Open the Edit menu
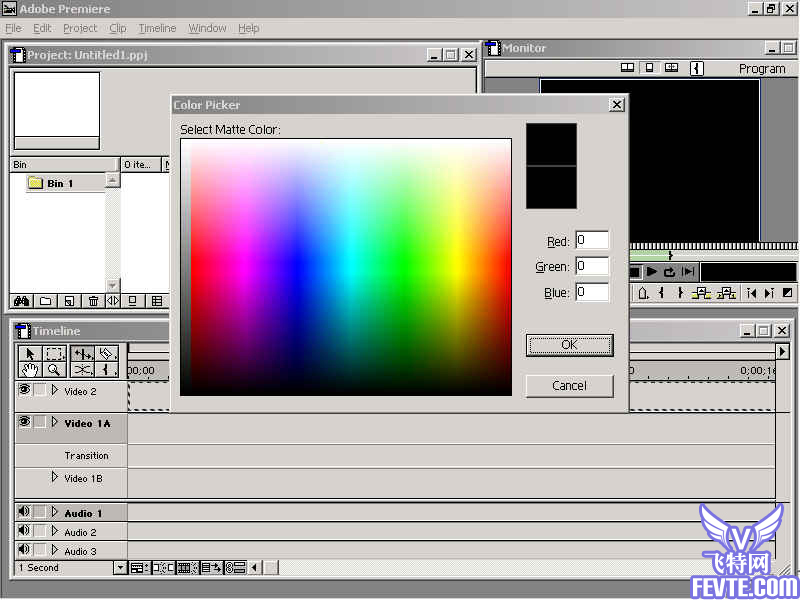 click(x=42, y=29)
